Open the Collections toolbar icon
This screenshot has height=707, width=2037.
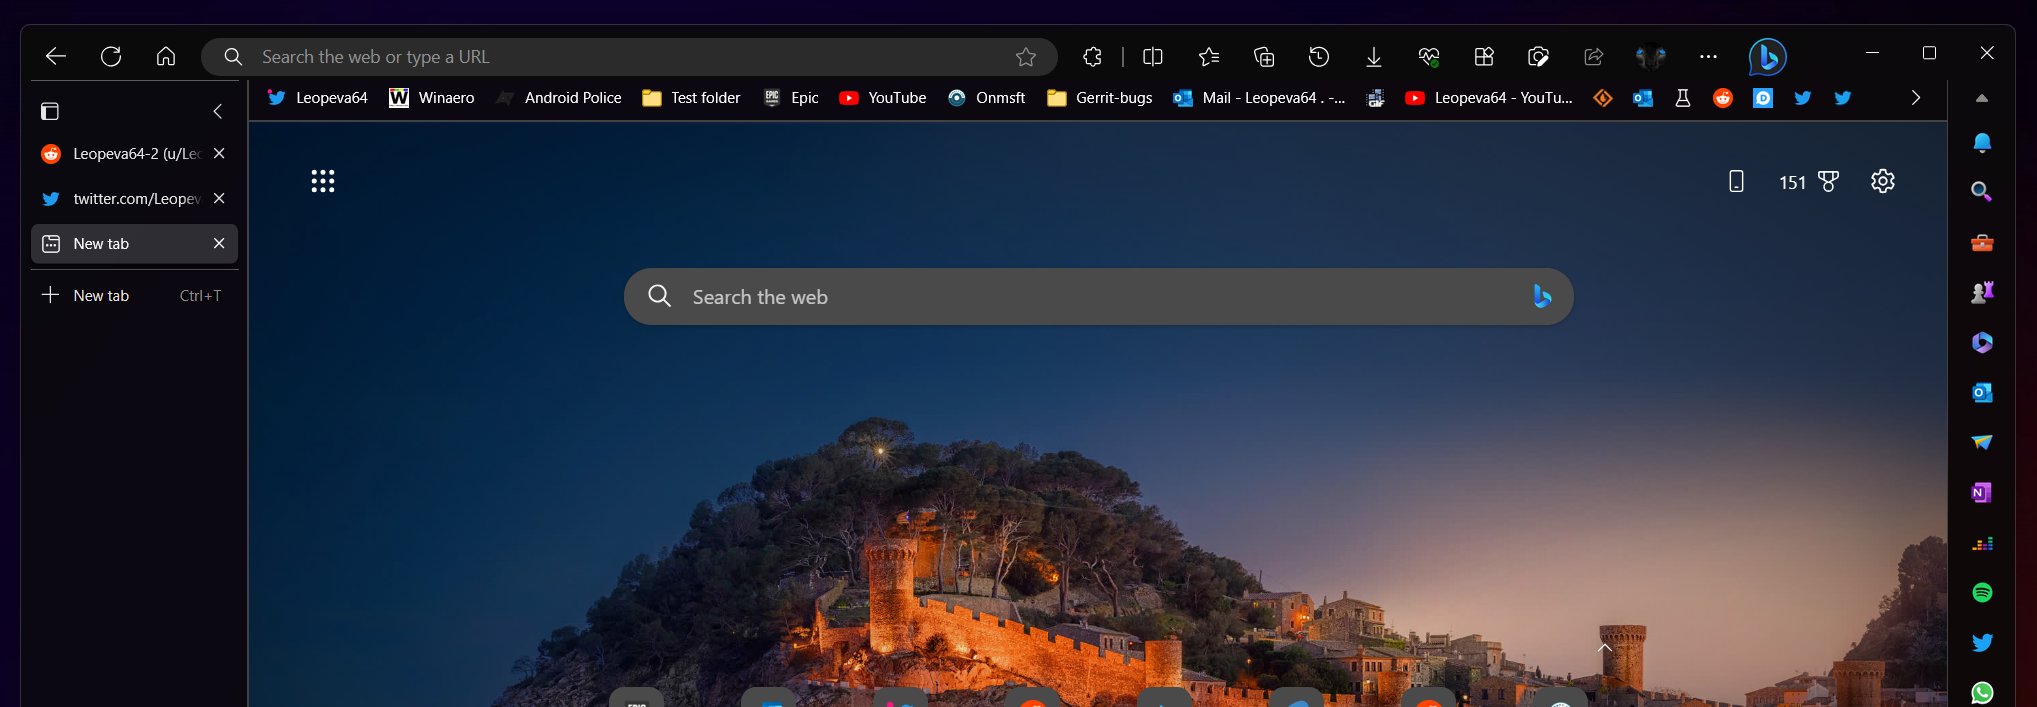click(1264, 57)
